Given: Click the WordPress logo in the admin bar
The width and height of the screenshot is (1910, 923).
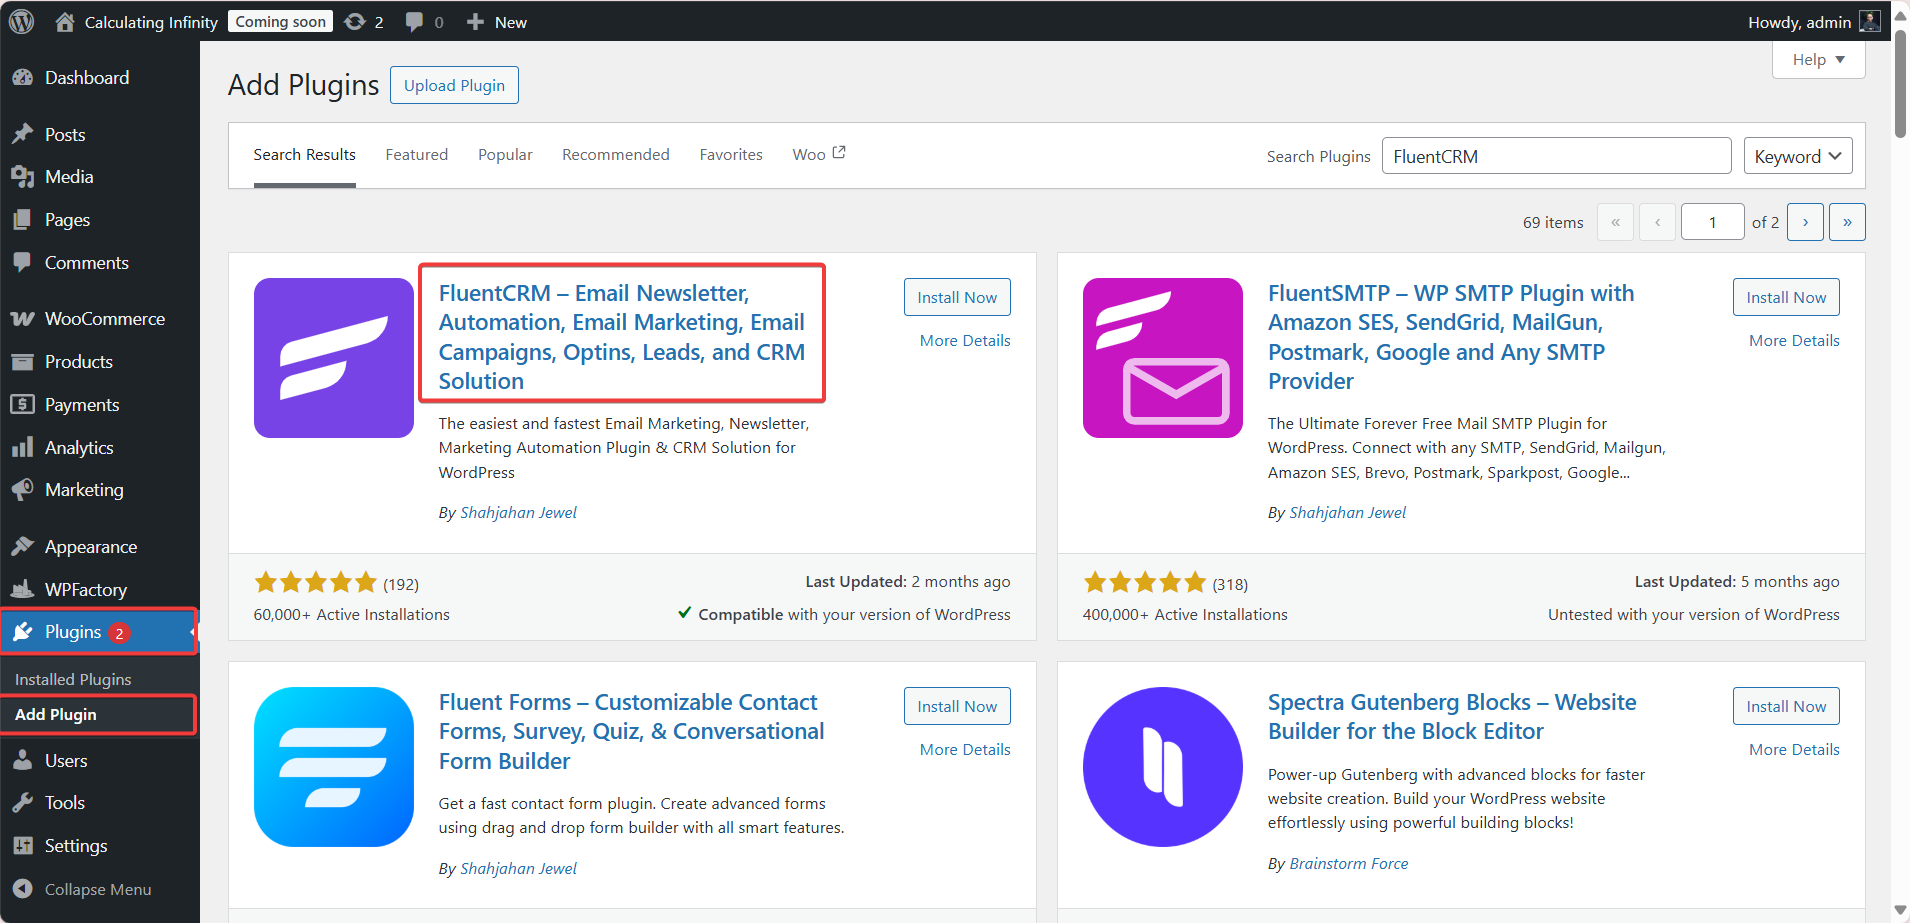Looking at the screenshot, I should click(21, 21).
